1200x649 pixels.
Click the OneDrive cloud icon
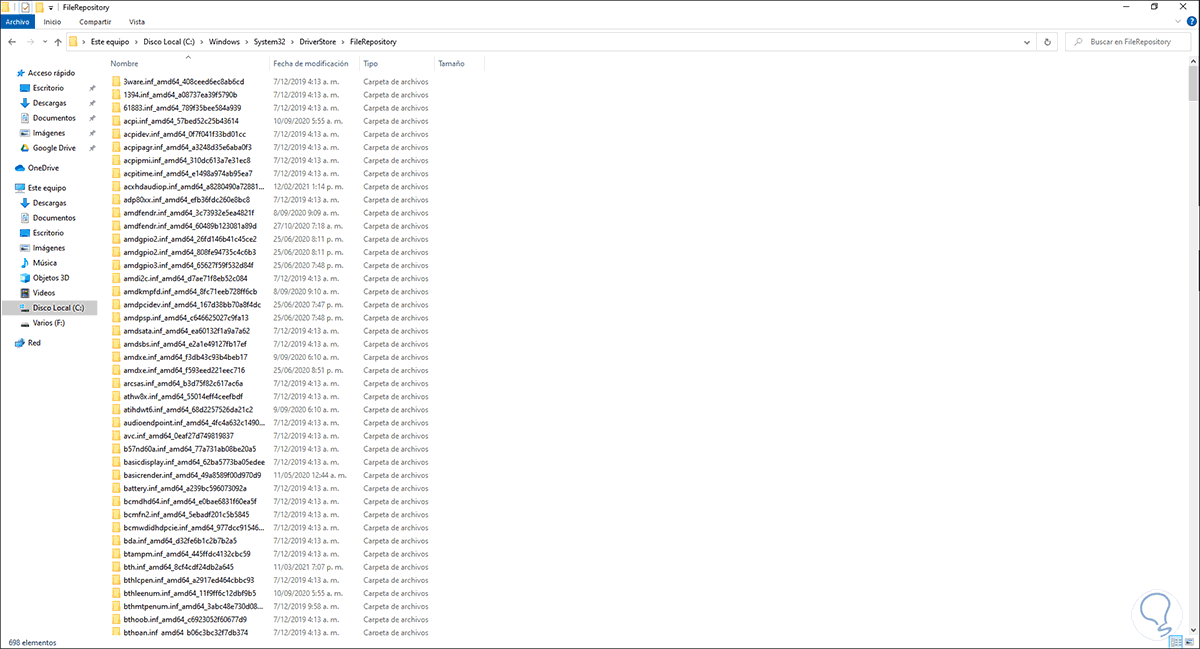(x=20, y=168)
